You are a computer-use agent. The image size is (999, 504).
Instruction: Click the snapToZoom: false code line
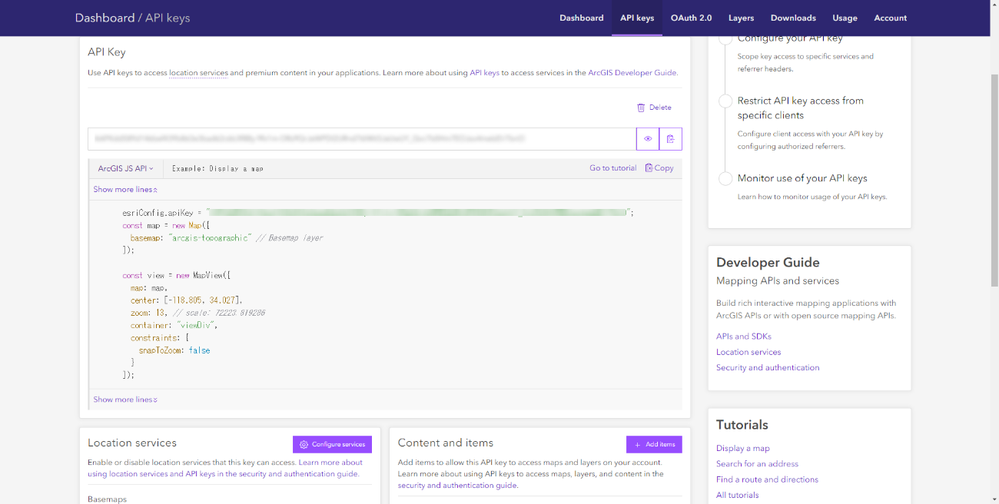[x=174, y=350]
